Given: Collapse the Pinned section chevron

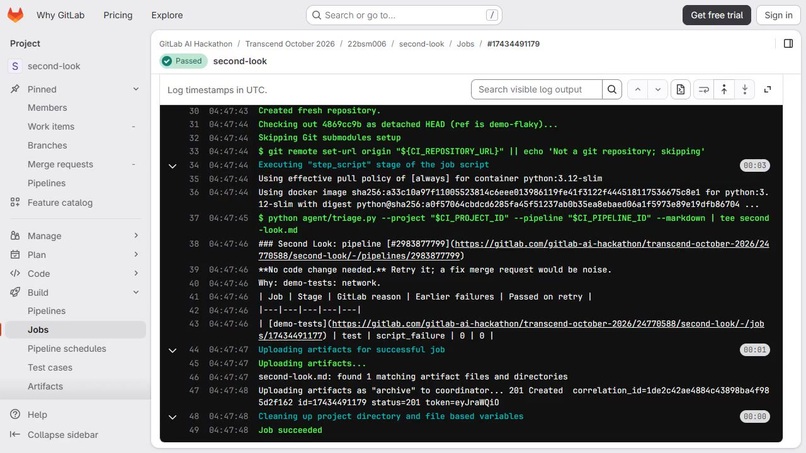Looking at the screenshot, I should click(x=136, y=89).
